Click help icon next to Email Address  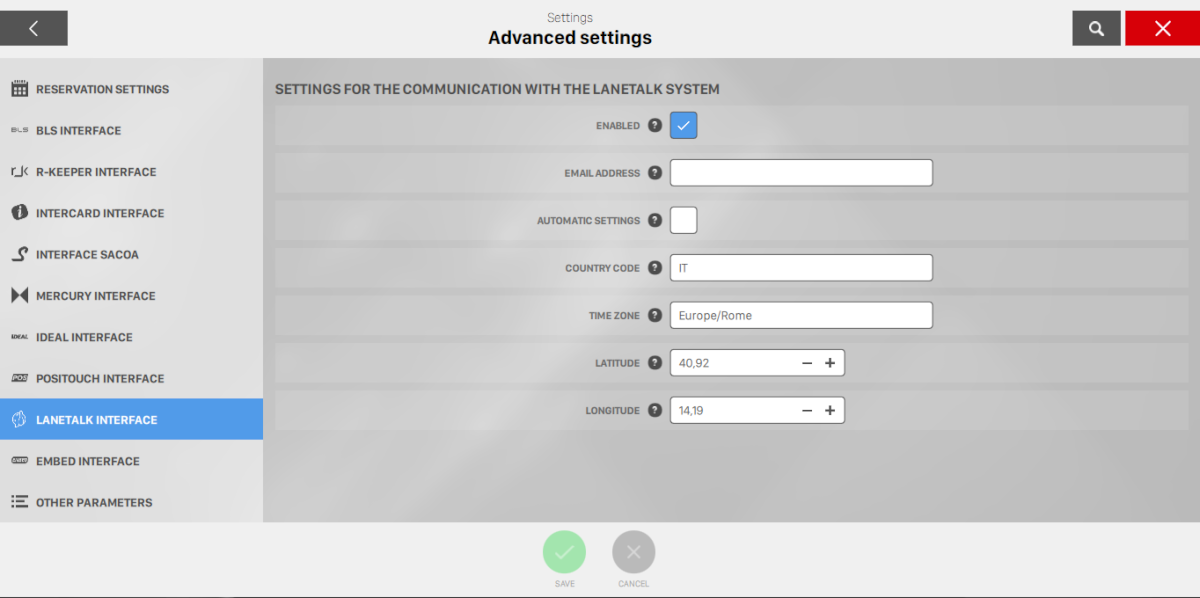(655, 173)
